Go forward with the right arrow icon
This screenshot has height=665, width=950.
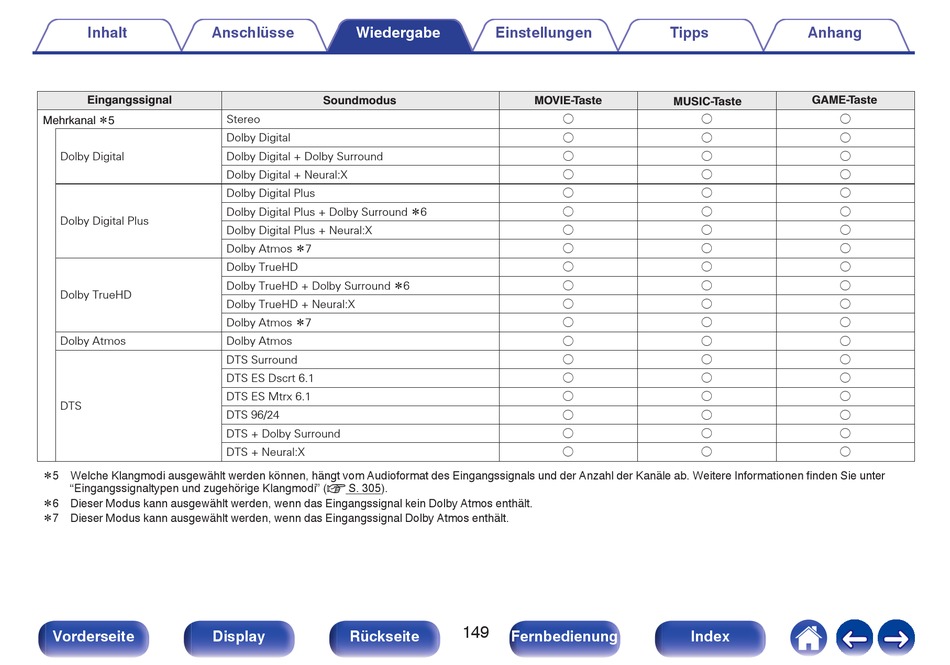[x=896, y=638]
